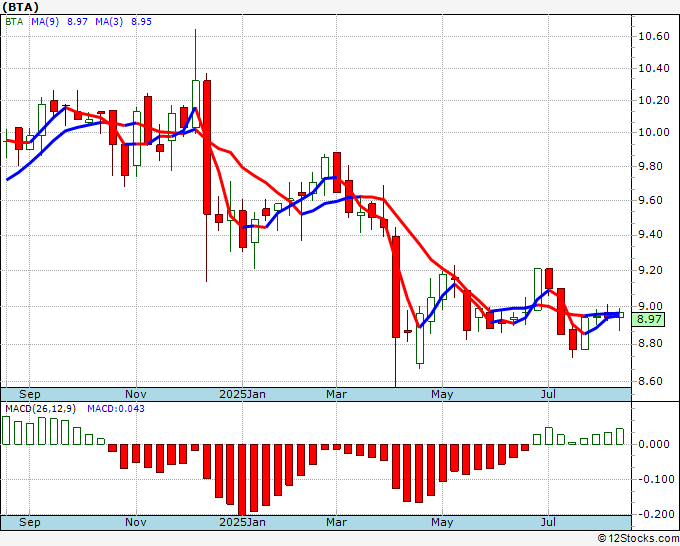Click the MA(9) legend label
The height and width of the screenshot is (546, 680).
45,22
